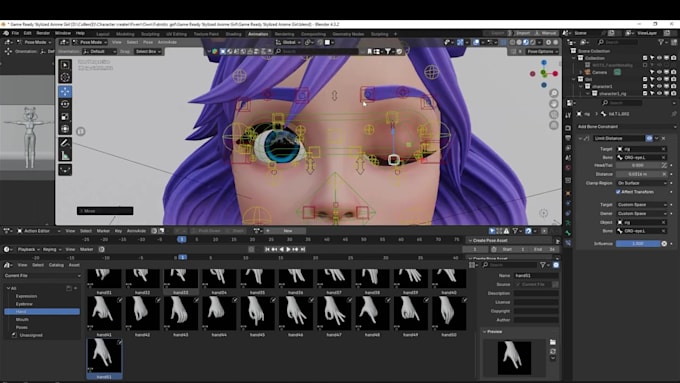Viewport: 680px width, 383px height.
Task: Toggle Affect Transform checkbox
Action: click(x=618, y=192)
